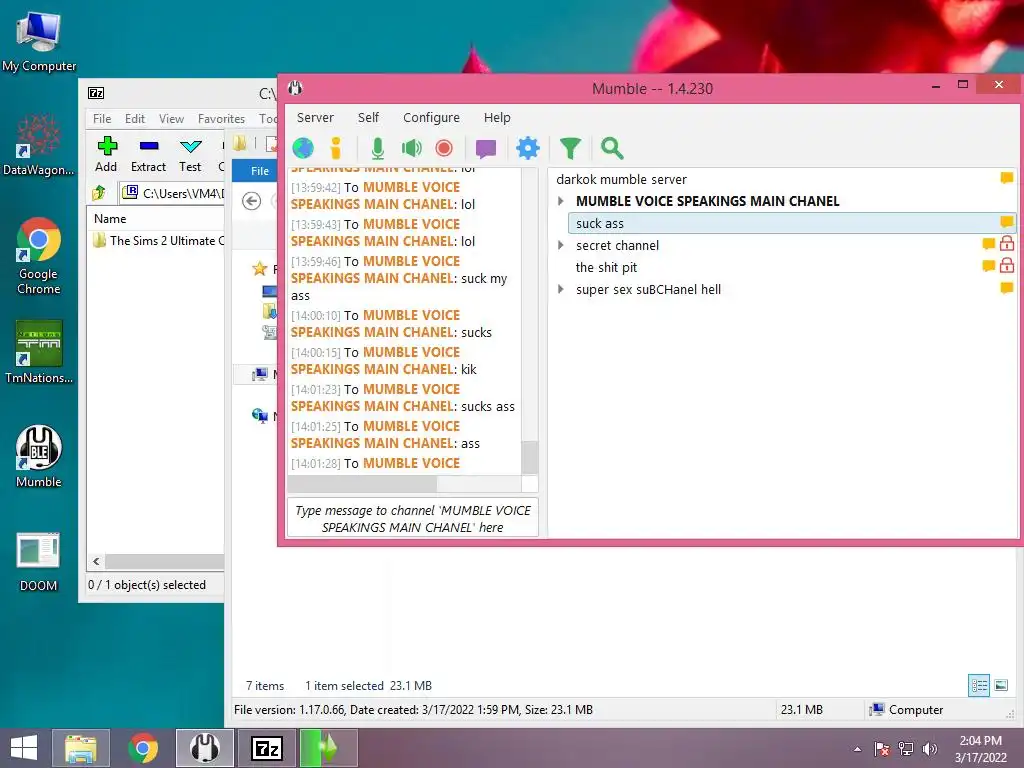Switch Explorer to details view icon
This screenshot has height=768, width=1024.
pyautogui.click(x=979, y=685)
